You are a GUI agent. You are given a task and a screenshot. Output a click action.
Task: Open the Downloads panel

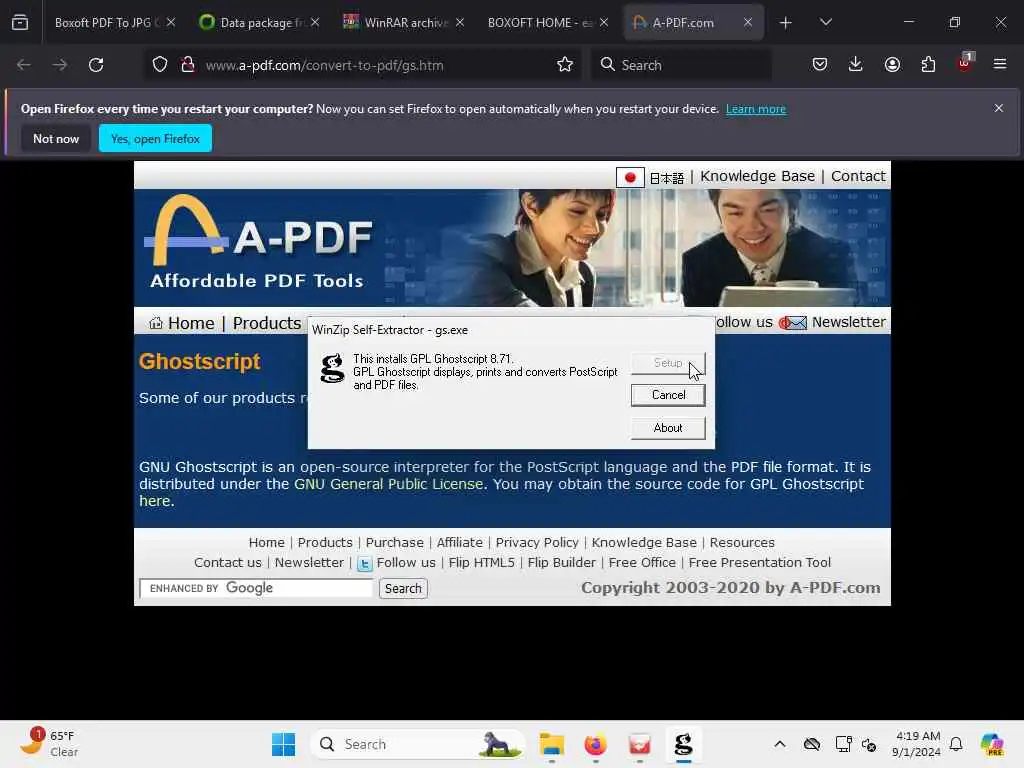856,64
